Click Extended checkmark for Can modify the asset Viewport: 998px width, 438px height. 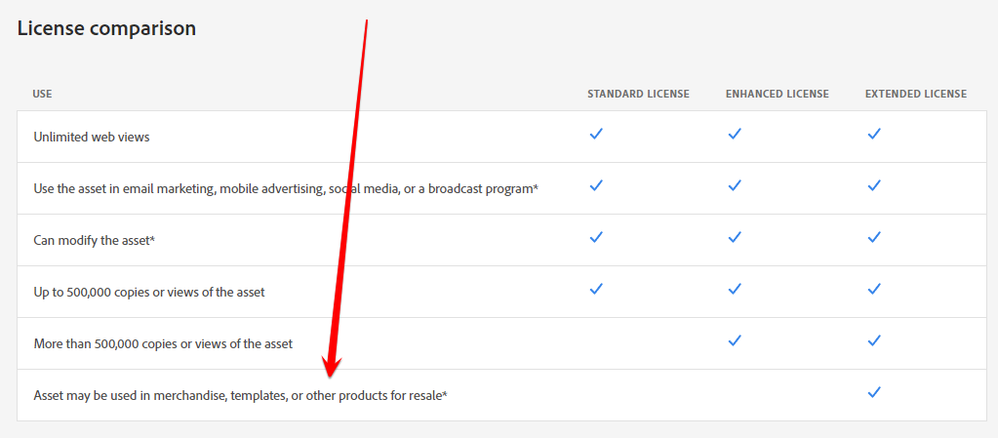(x=874, y=238)
